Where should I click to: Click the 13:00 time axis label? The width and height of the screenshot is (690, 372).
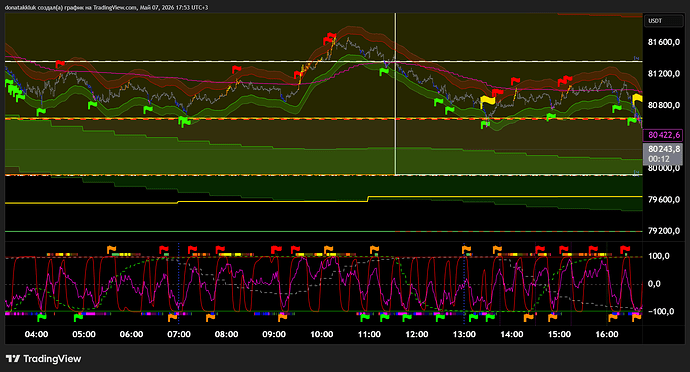tap(464, 334)
